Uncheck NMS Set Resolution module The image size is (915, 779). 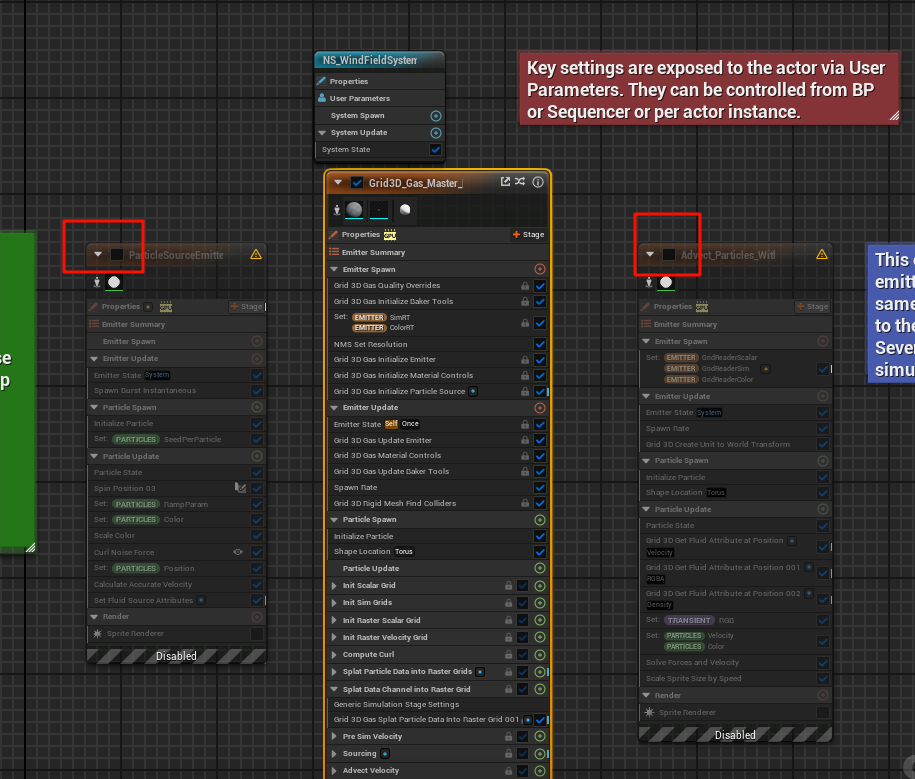pyautogui.click(x=540, y=344)
